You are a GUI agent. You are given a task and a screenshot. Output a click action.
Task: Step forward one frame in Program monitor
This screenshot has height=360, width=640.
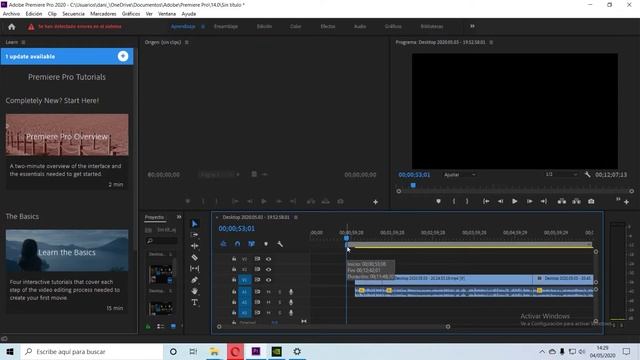coord(529,201)
